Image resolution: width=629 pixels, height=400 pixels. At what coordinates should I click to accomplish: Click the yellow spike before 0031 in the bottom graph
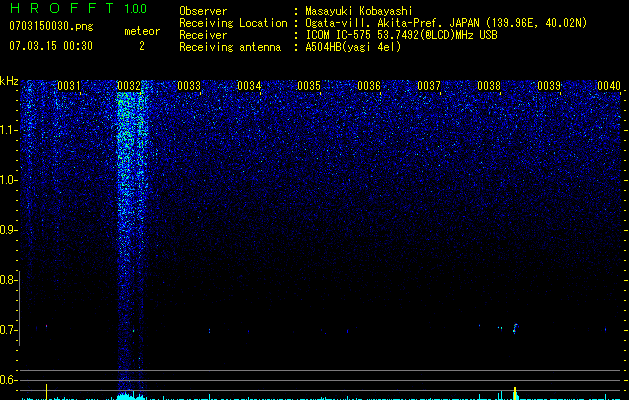47,392
